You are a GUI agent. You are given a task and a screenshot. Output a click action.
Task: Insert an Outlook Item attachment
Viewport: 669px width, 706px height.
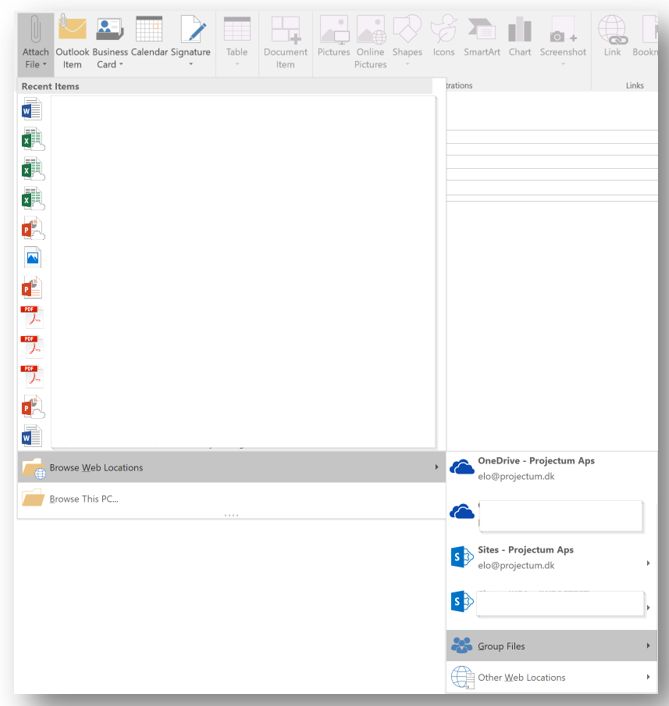coord(72,43)
